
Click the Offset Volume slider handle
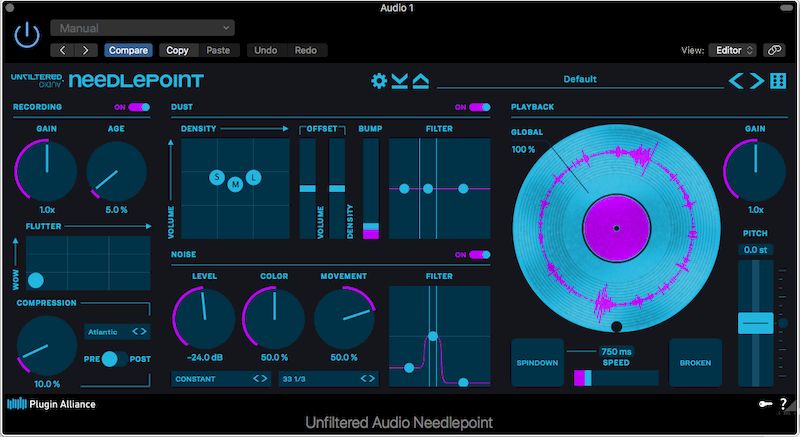pos(308,189)
